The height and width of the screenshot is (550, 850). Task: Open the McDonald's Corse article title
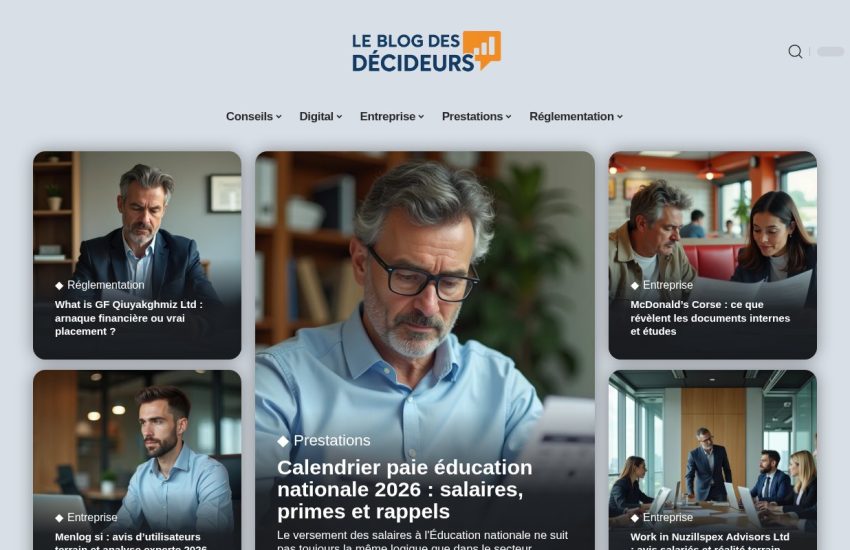[710, 318]
